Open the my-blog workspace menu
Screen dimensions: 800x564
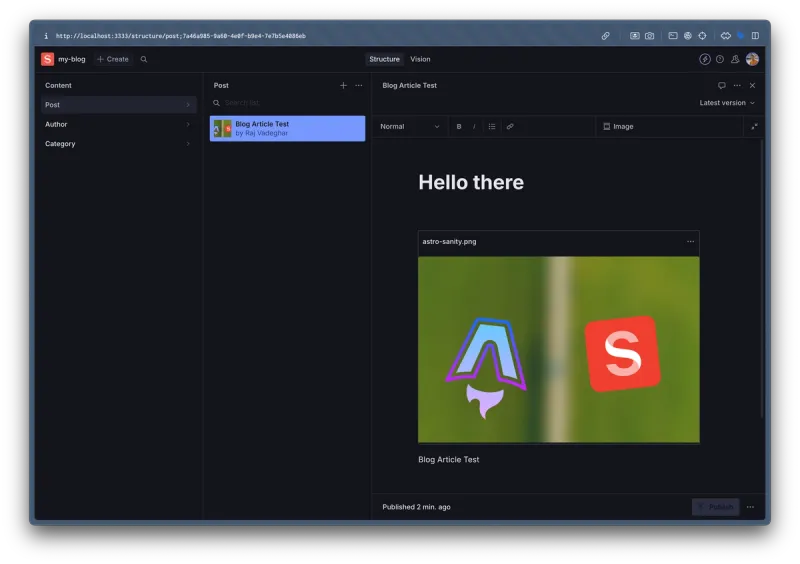point(71,59)
